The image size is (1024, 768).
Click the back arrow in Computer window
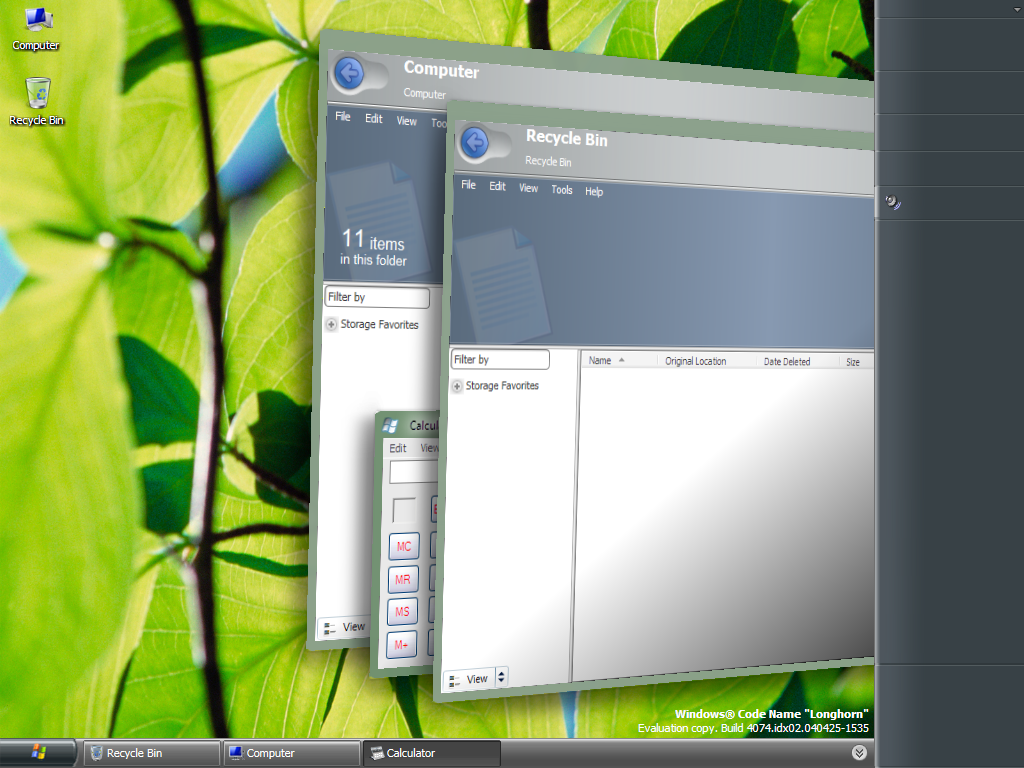[349, 72]
